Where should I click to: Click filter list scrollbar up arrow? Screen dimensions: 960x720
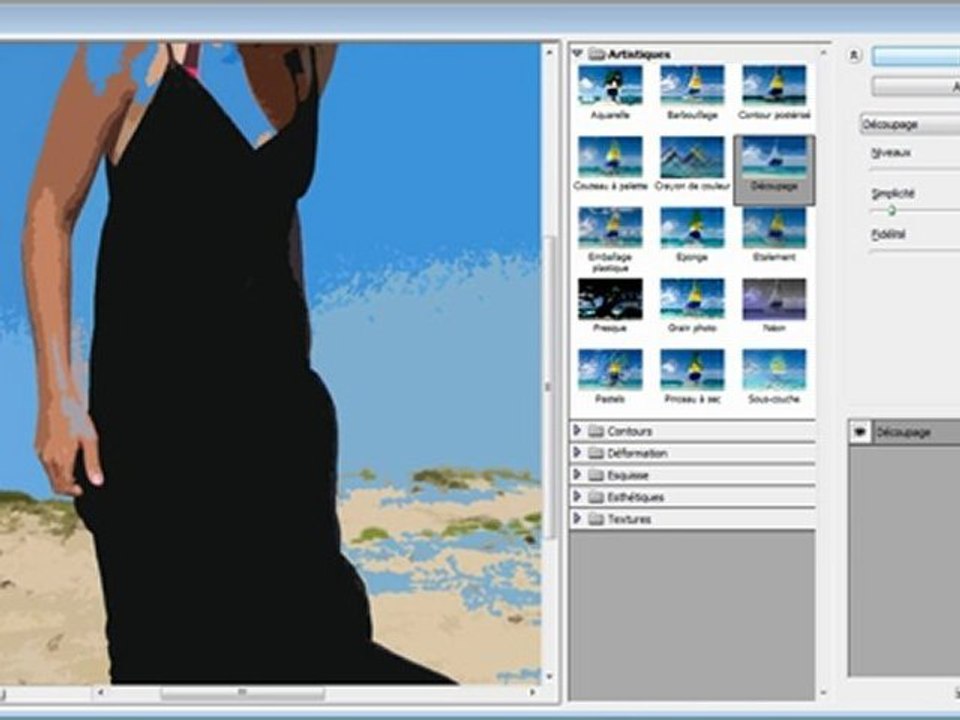pos(823,53)
